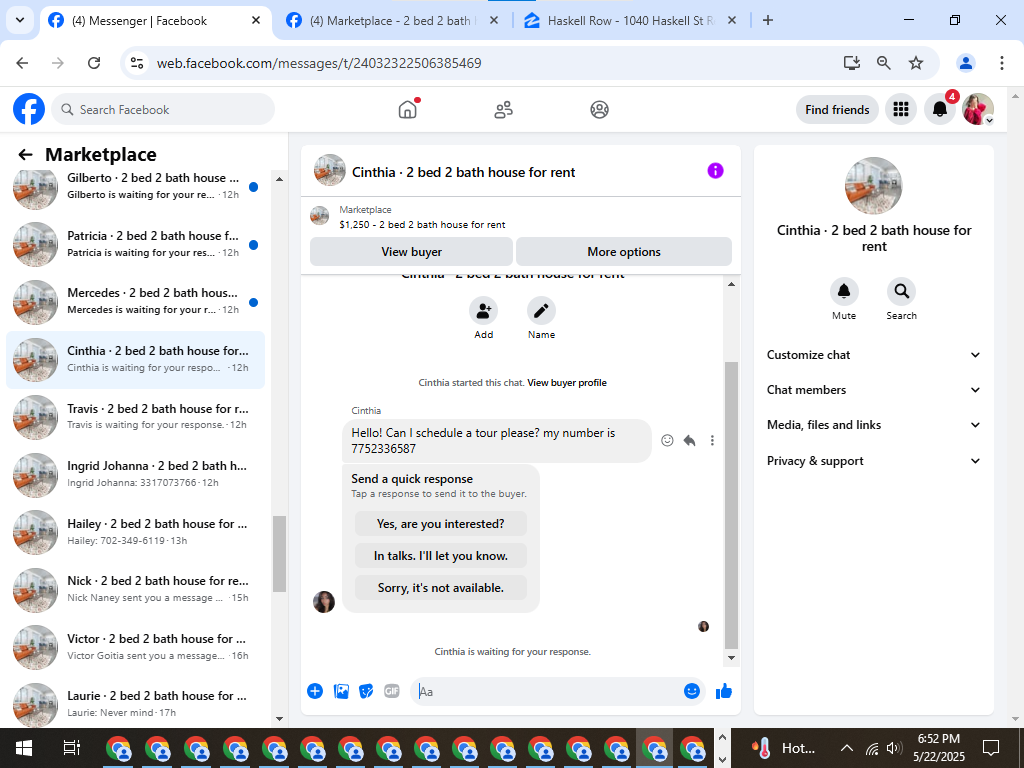Send "In talks. I'll let you know." response

(x=441, y=556)
